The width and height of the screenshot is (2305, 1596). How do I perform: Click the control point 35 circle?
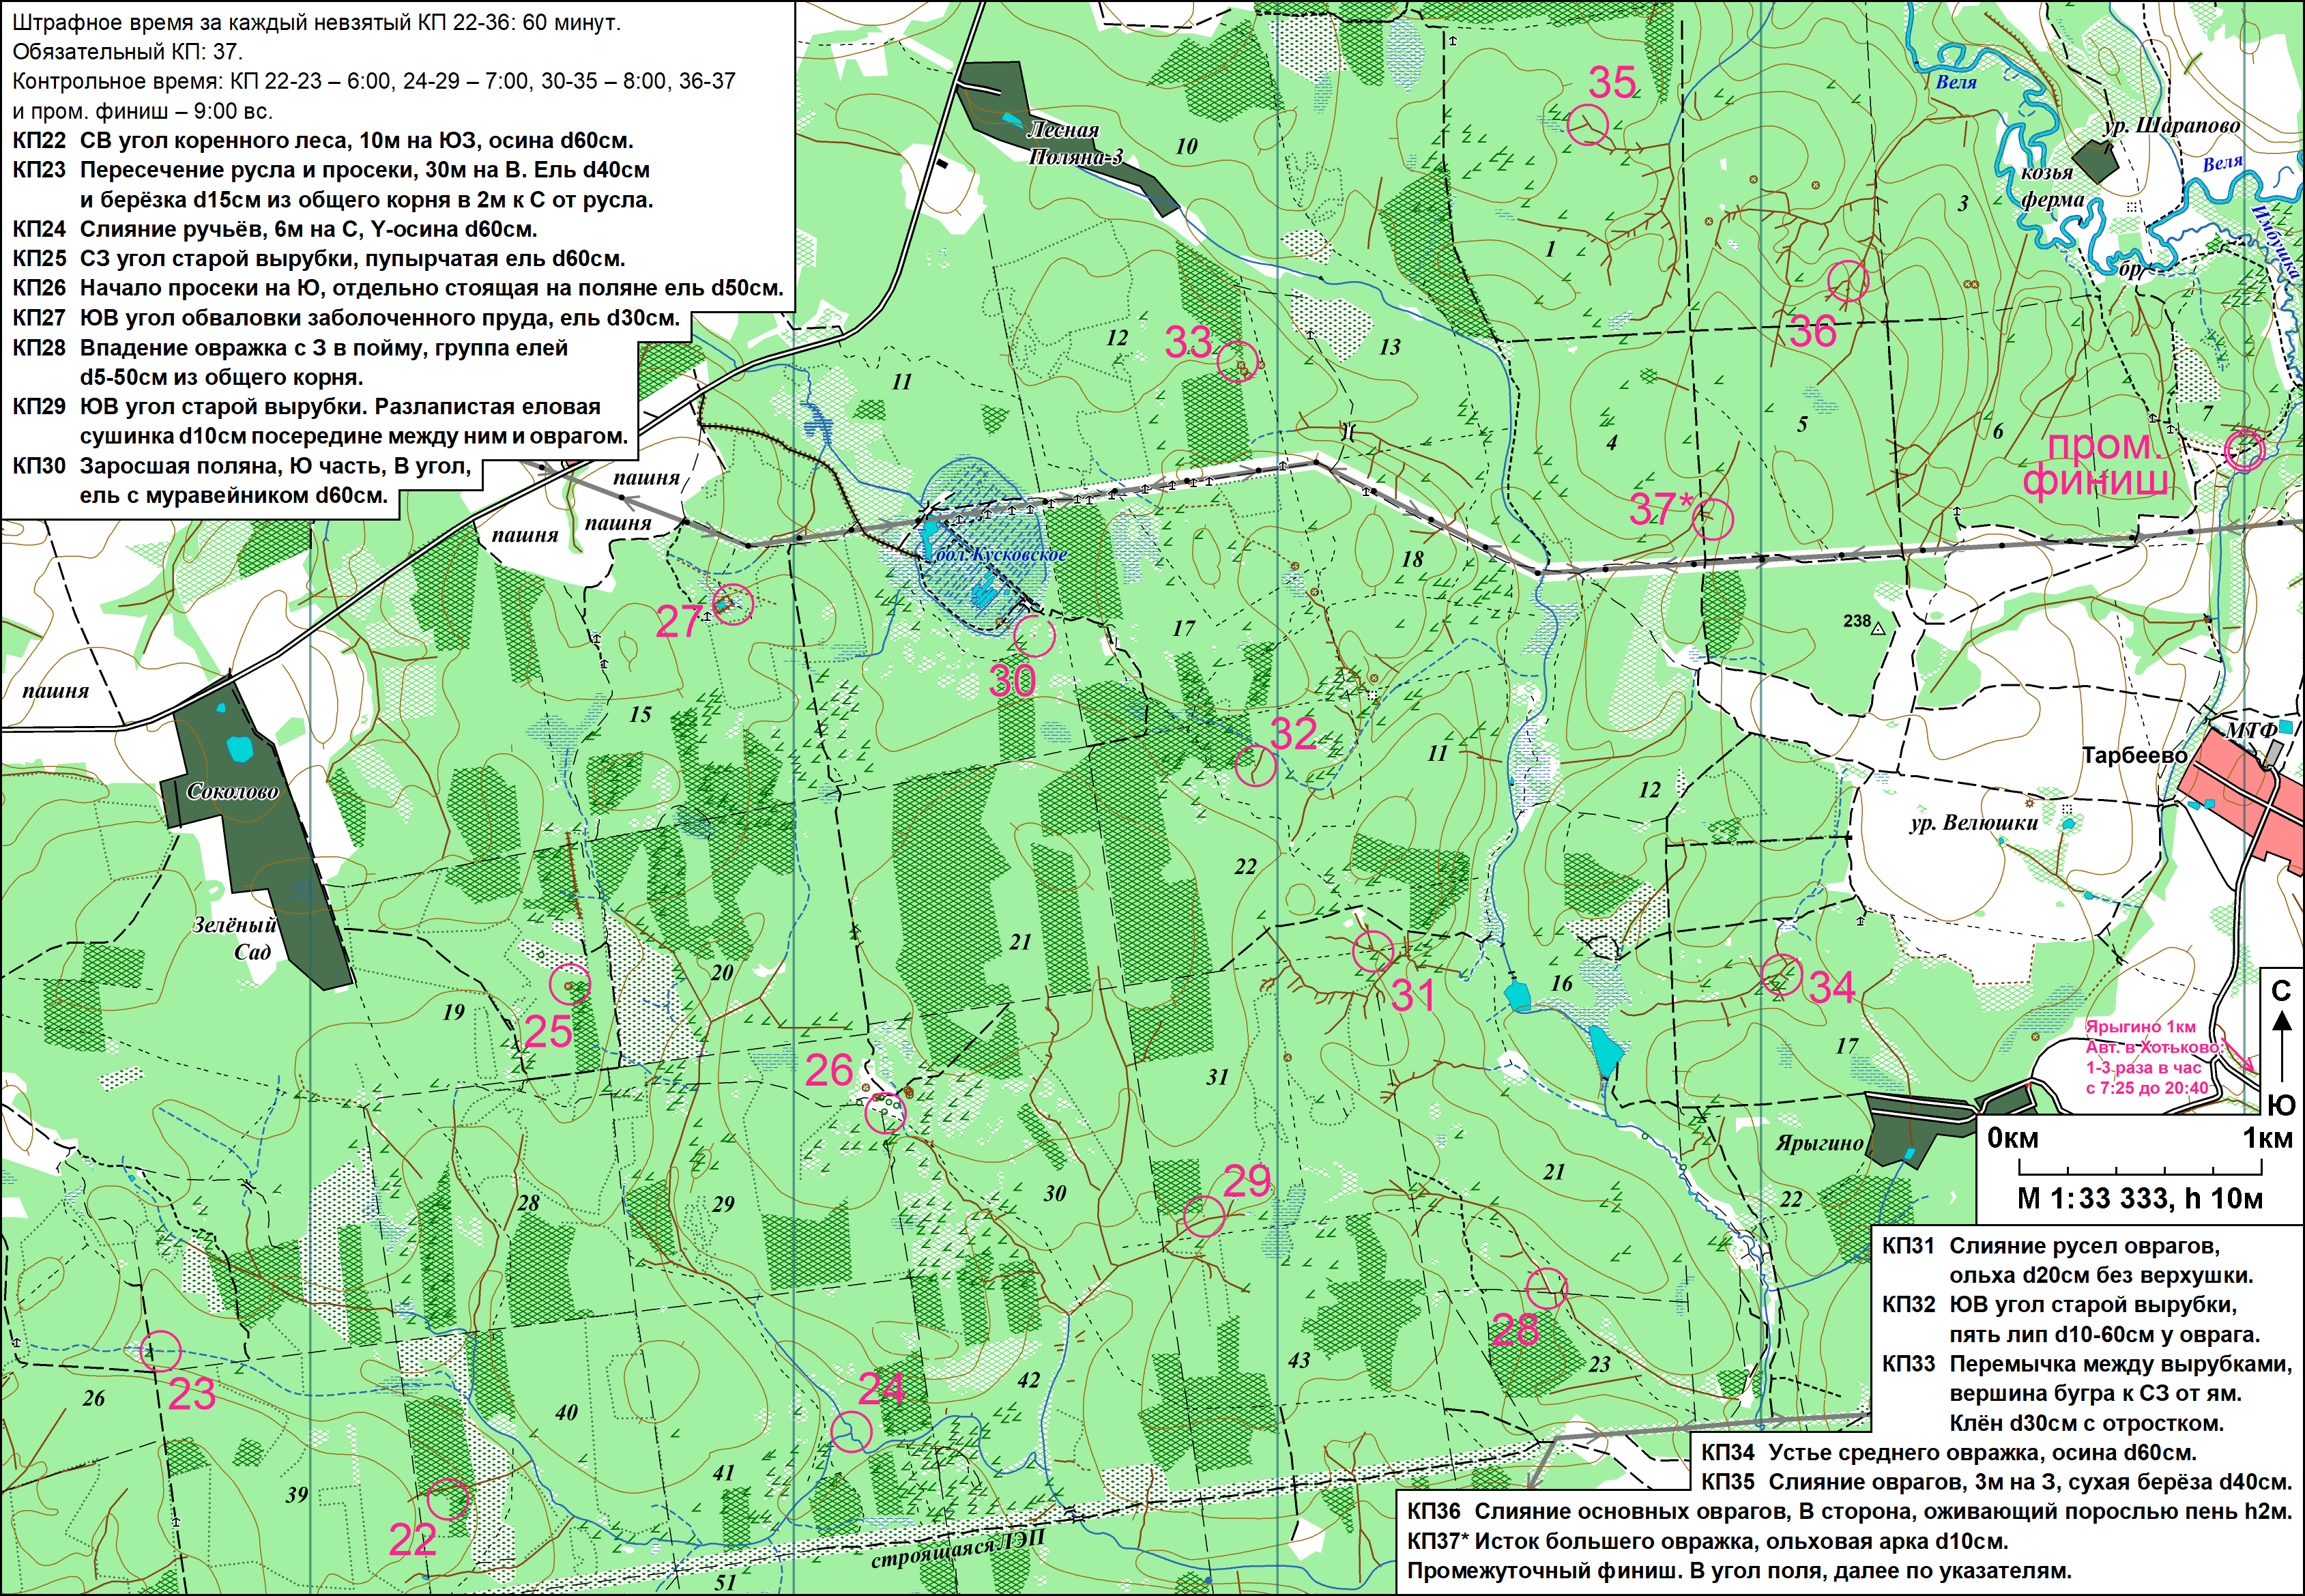point(1587,126)
